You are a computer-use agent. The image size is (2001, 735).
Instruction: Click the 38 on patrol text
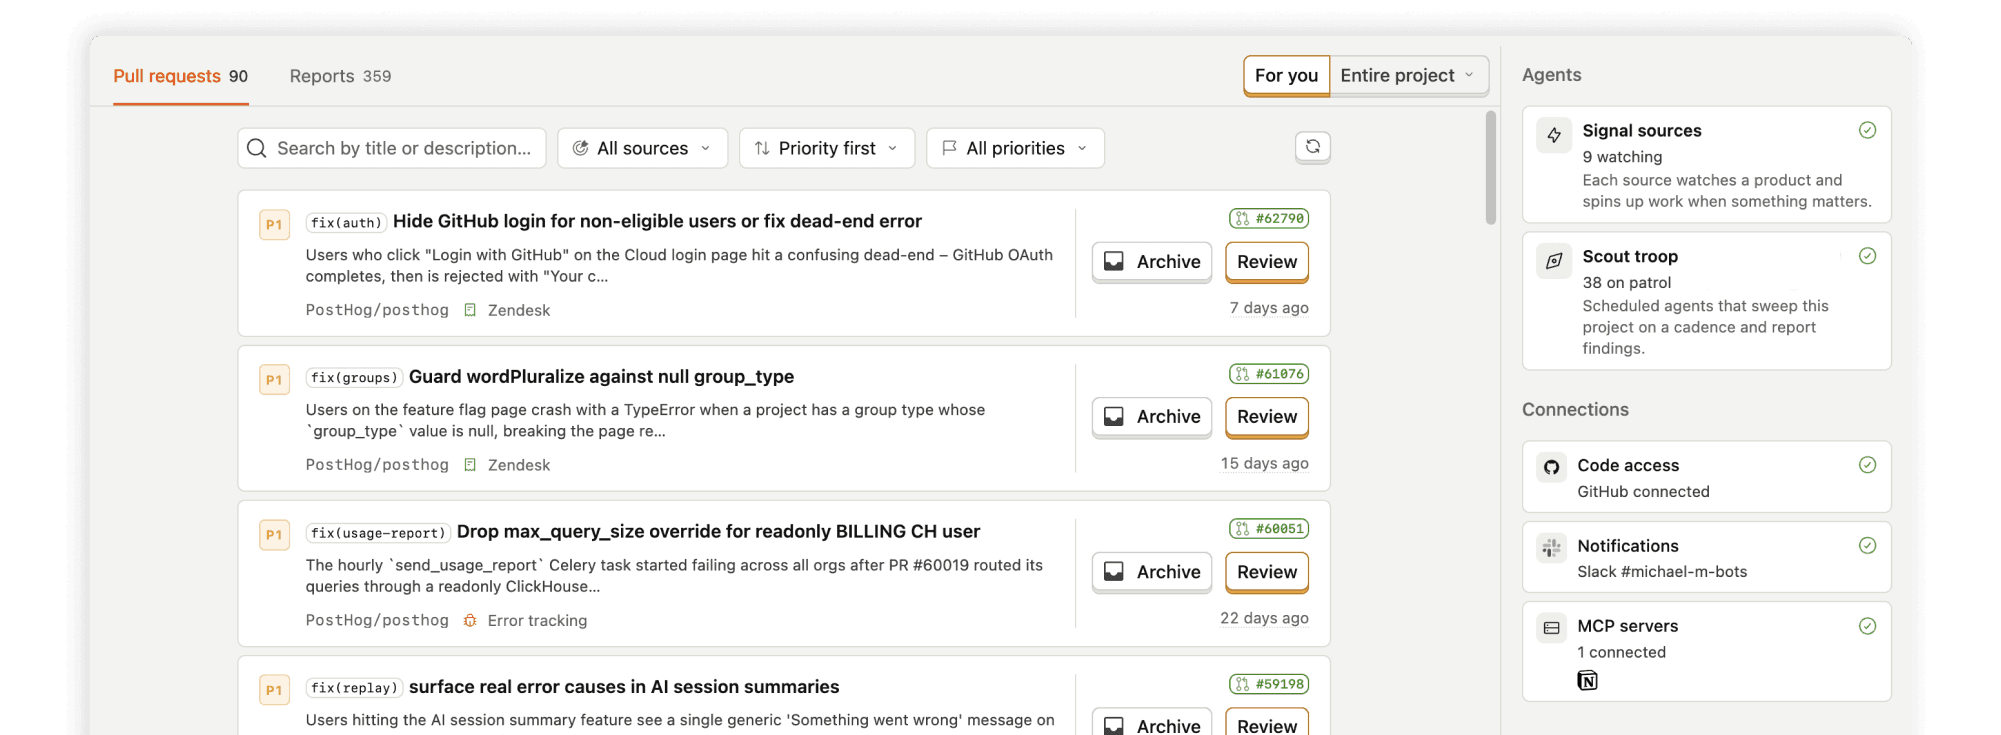pyautogui.click(x=1627, y=283)
